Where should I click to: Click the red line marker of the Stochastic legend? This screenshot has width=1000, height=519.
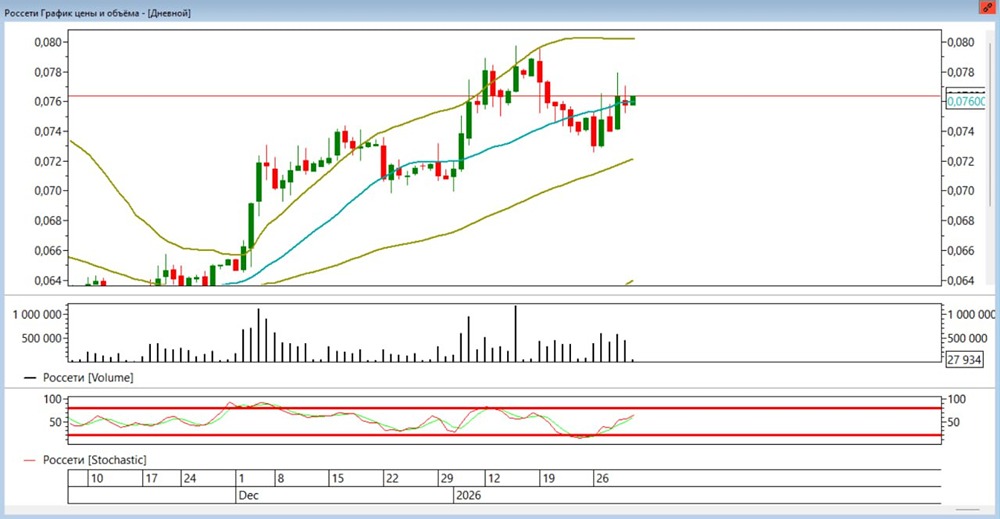pos(29,460)
